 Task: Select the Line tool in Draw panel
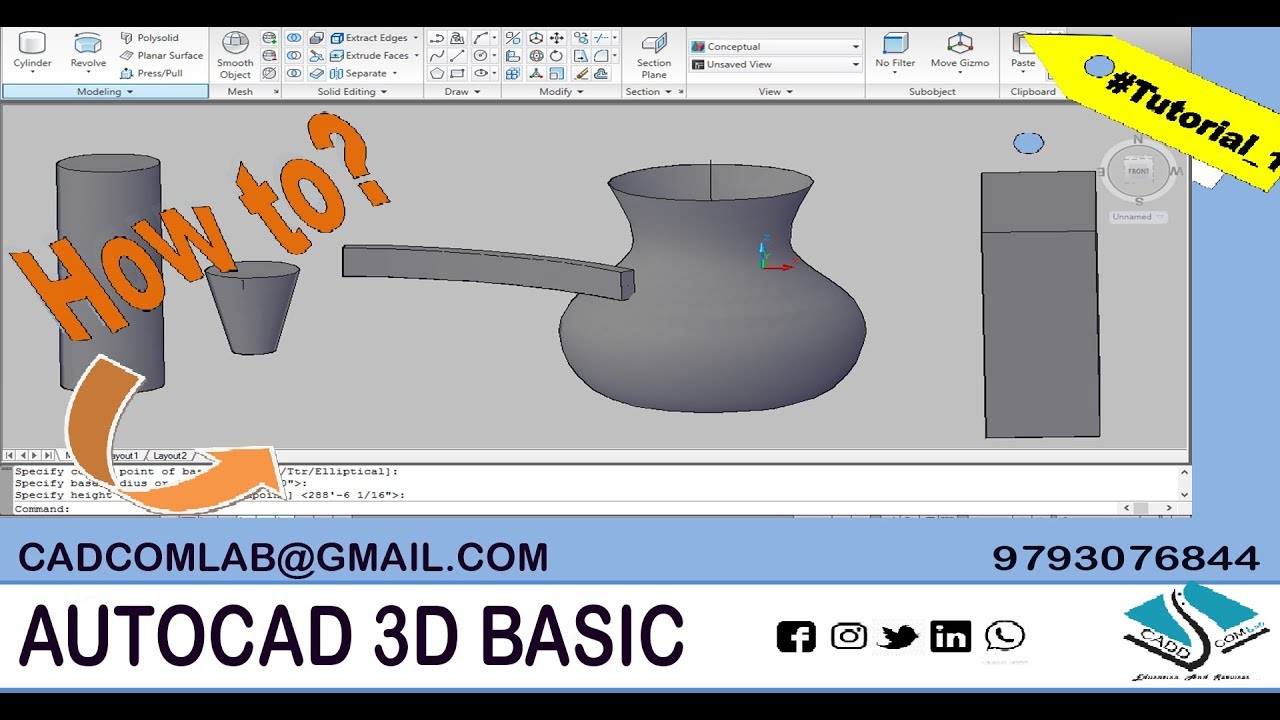click(457, 55)
